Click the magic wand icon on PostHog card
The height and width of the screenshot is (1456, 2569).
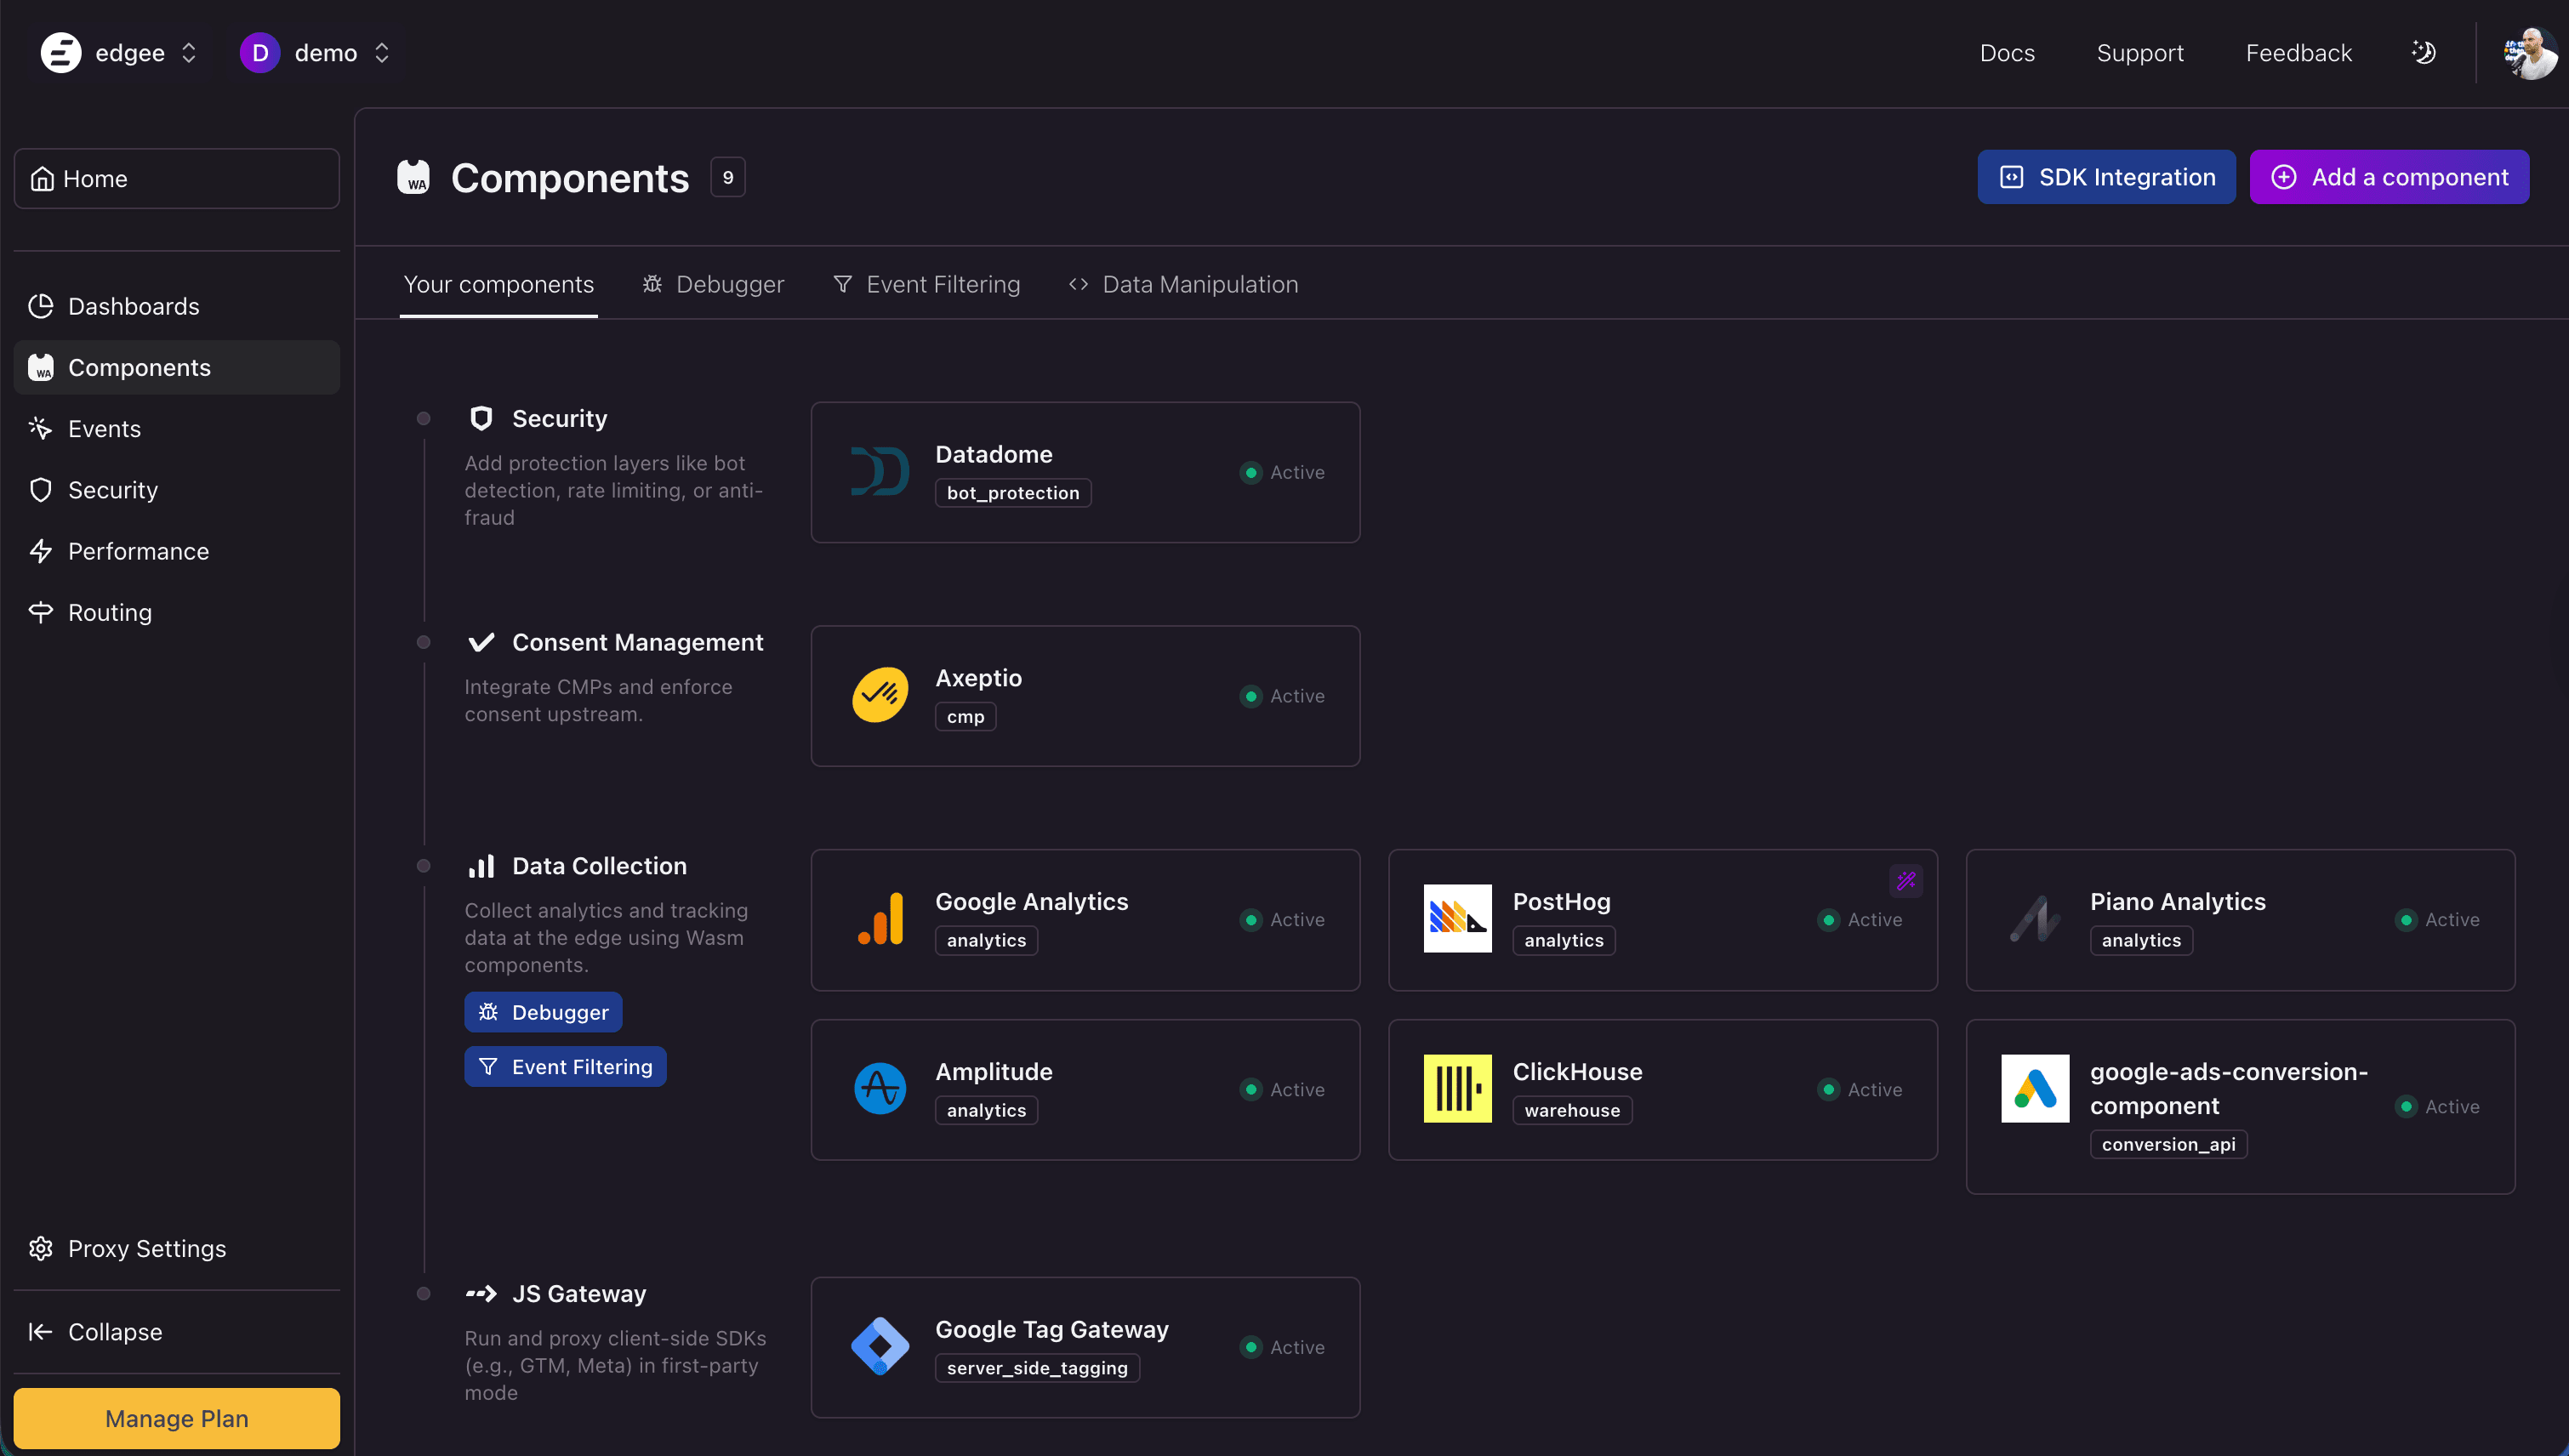(x=1906, y=881)
